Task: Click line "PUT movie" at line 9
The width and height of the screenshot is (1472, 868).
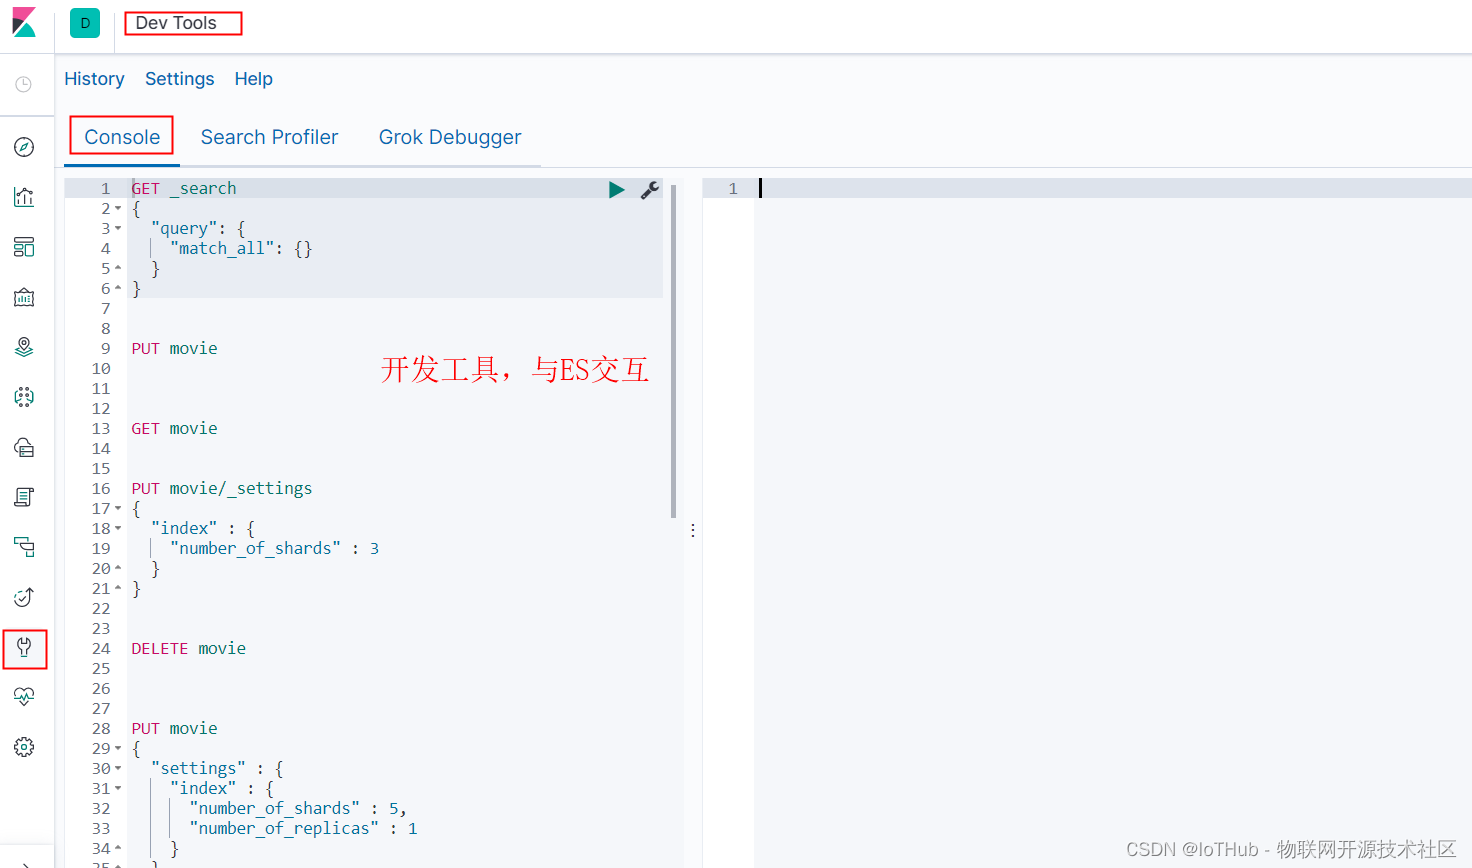Action: (x=174, y=349)
